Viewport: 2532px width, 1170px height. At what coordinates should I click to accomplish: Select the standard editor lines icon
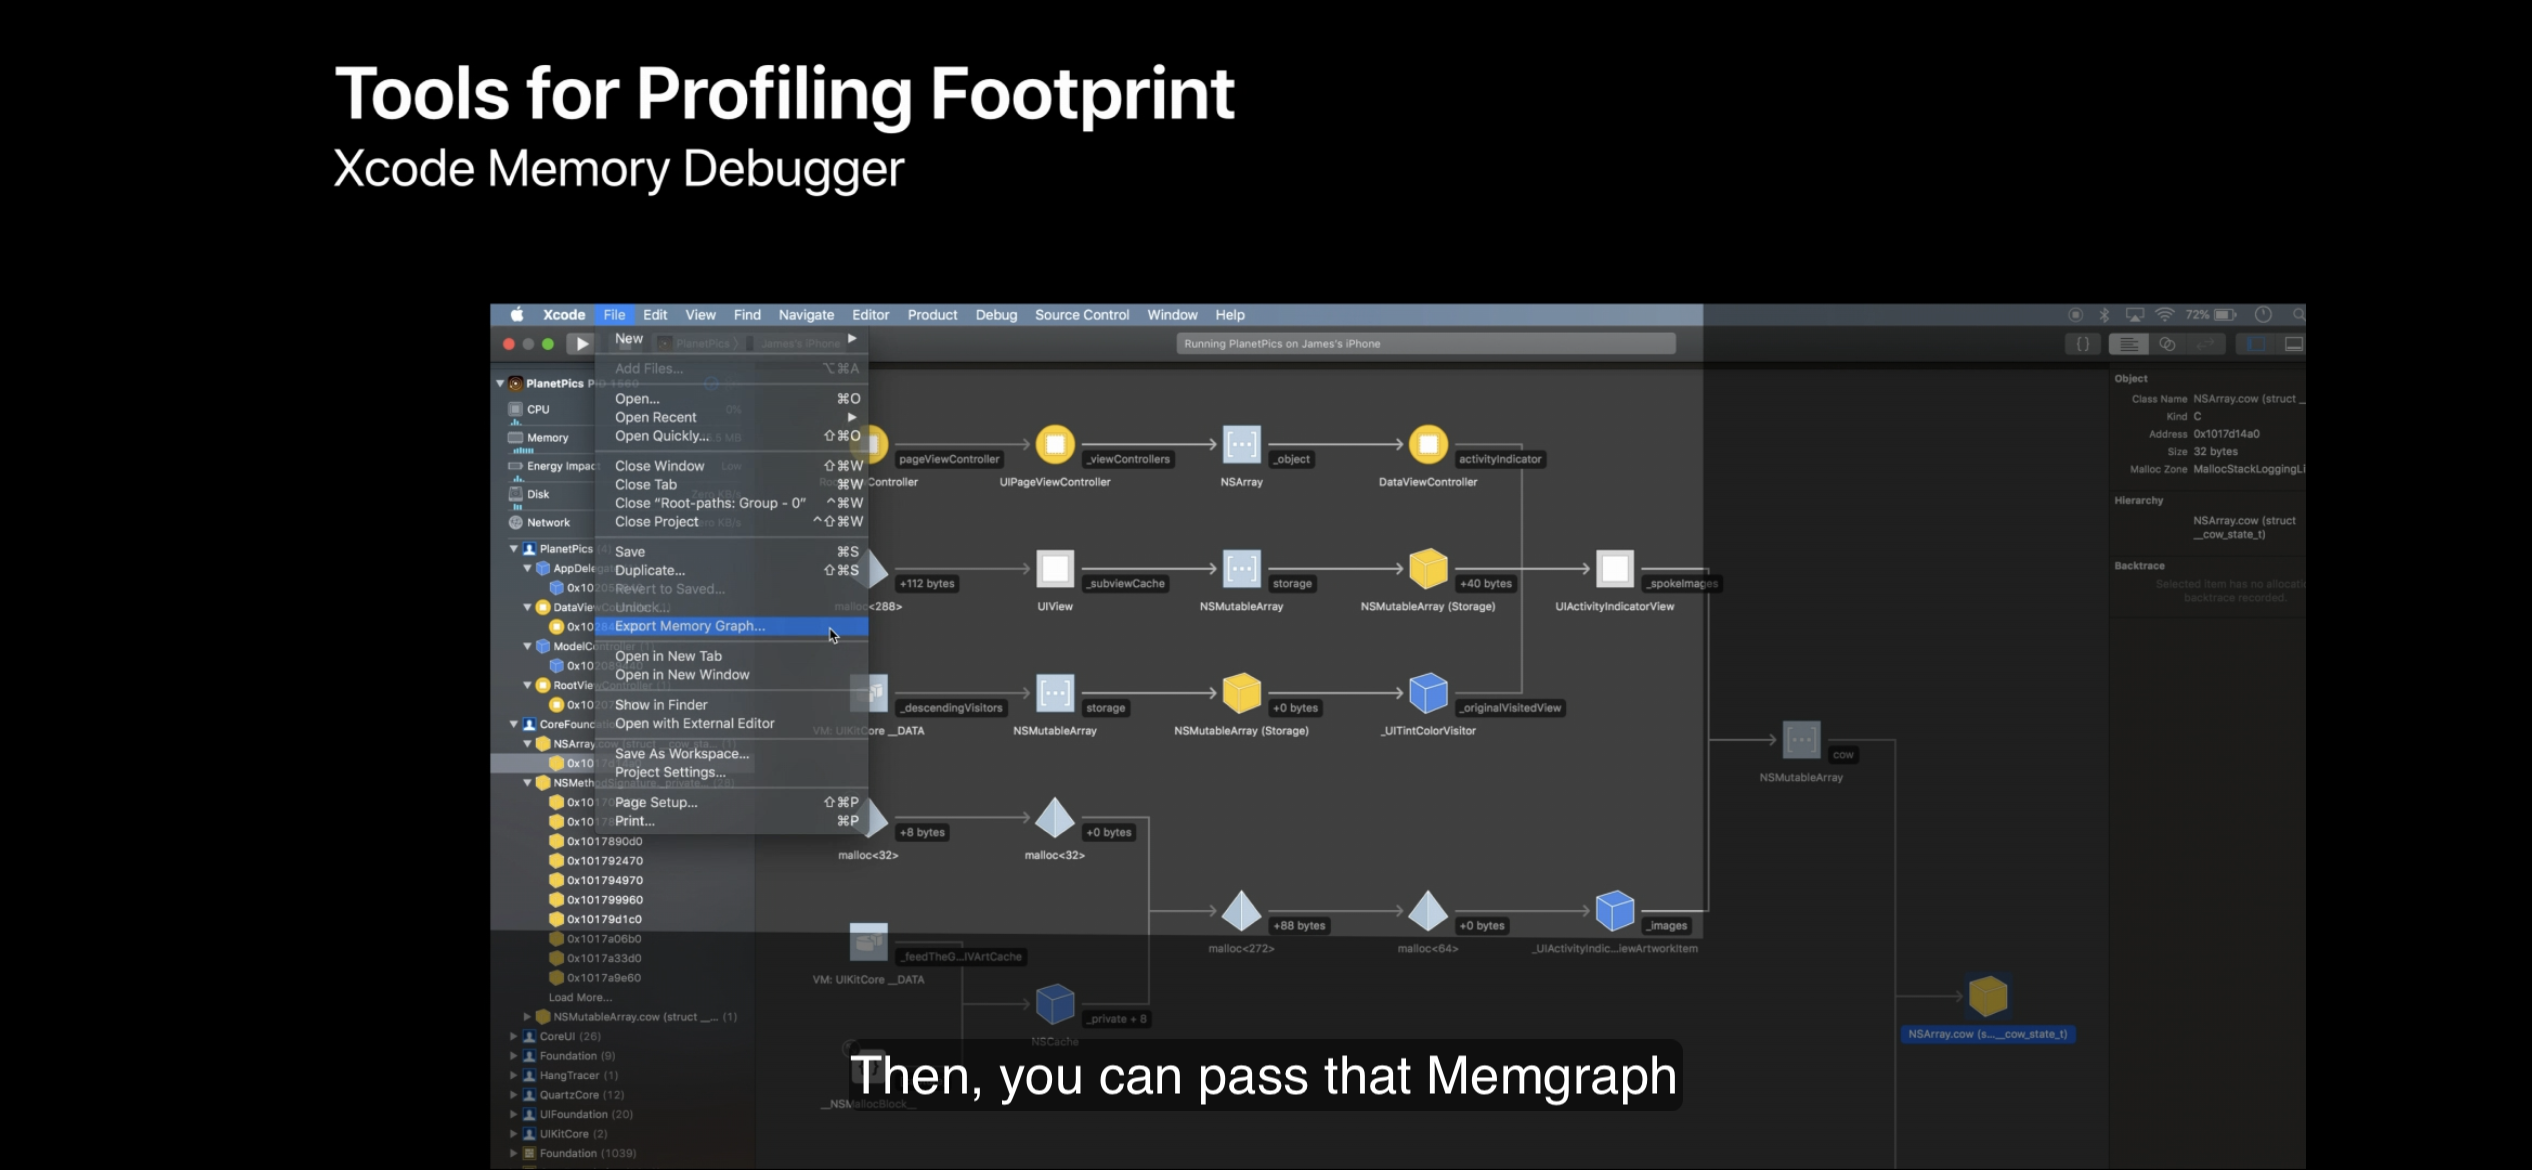[2129, 344]
